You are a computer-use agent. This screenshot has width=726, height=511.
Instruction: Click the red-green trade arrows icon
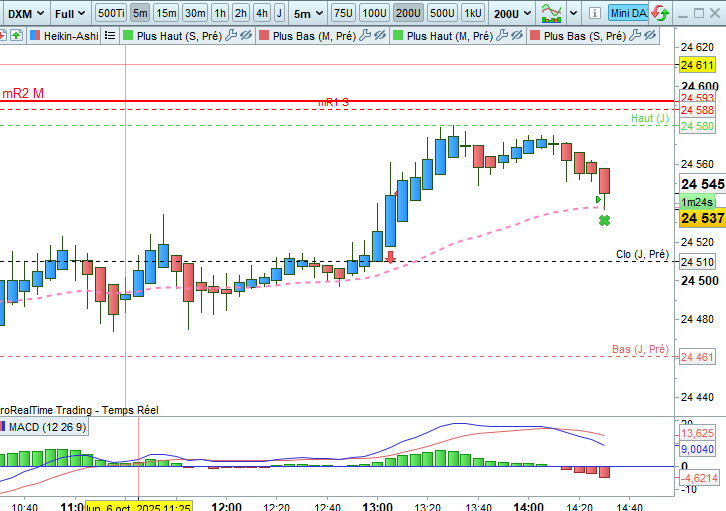[660, 13]
